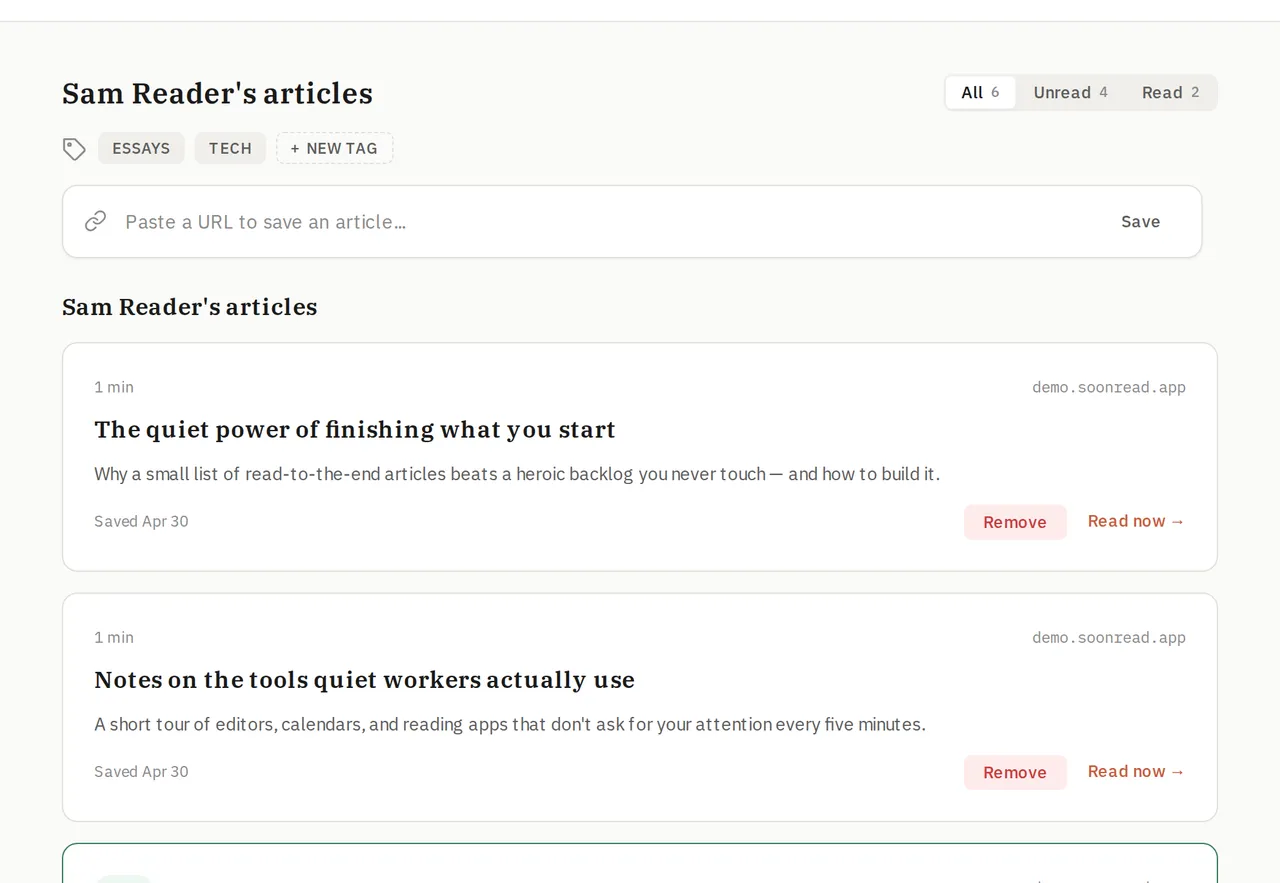Open 'Notes on the tools quiet workers actually use' title
The width and height of the screenshot is (1280, 883).
(364, 680)
